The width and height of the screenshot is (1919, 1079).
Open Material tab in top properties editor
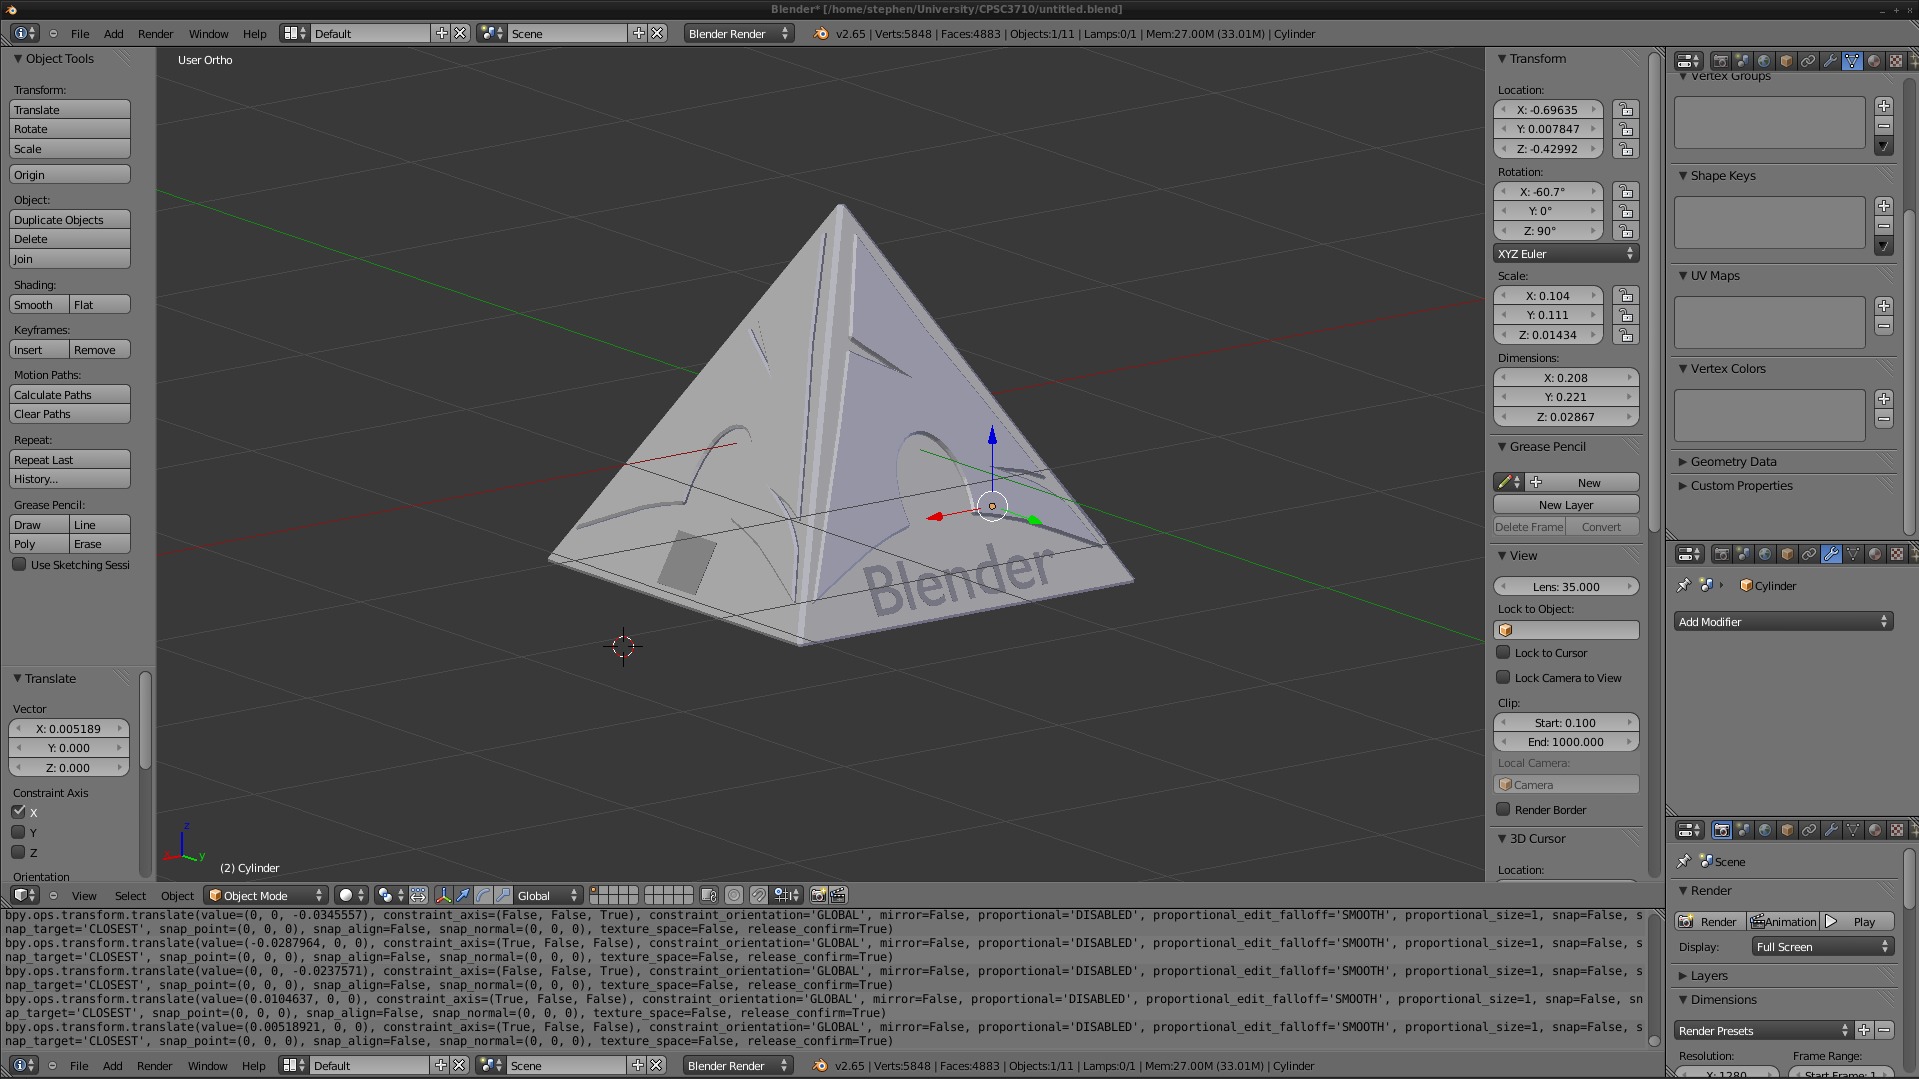pyautogui.click(x=1874, y=61)
